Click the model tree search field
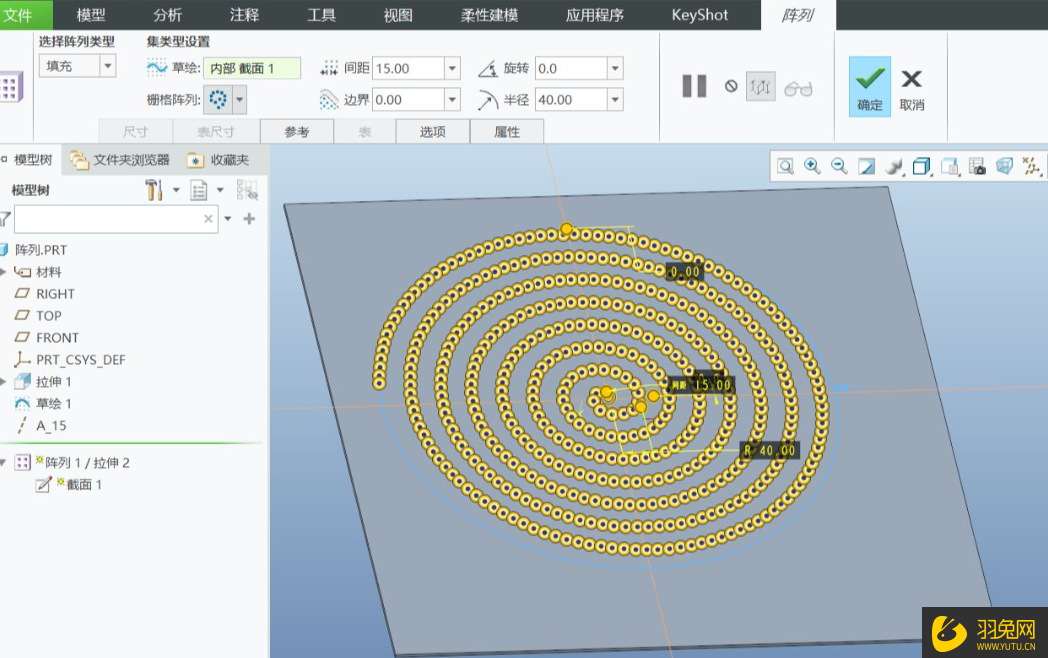Image resolution: width=1048 pixels, height=658 pixels. coord(108,219)
